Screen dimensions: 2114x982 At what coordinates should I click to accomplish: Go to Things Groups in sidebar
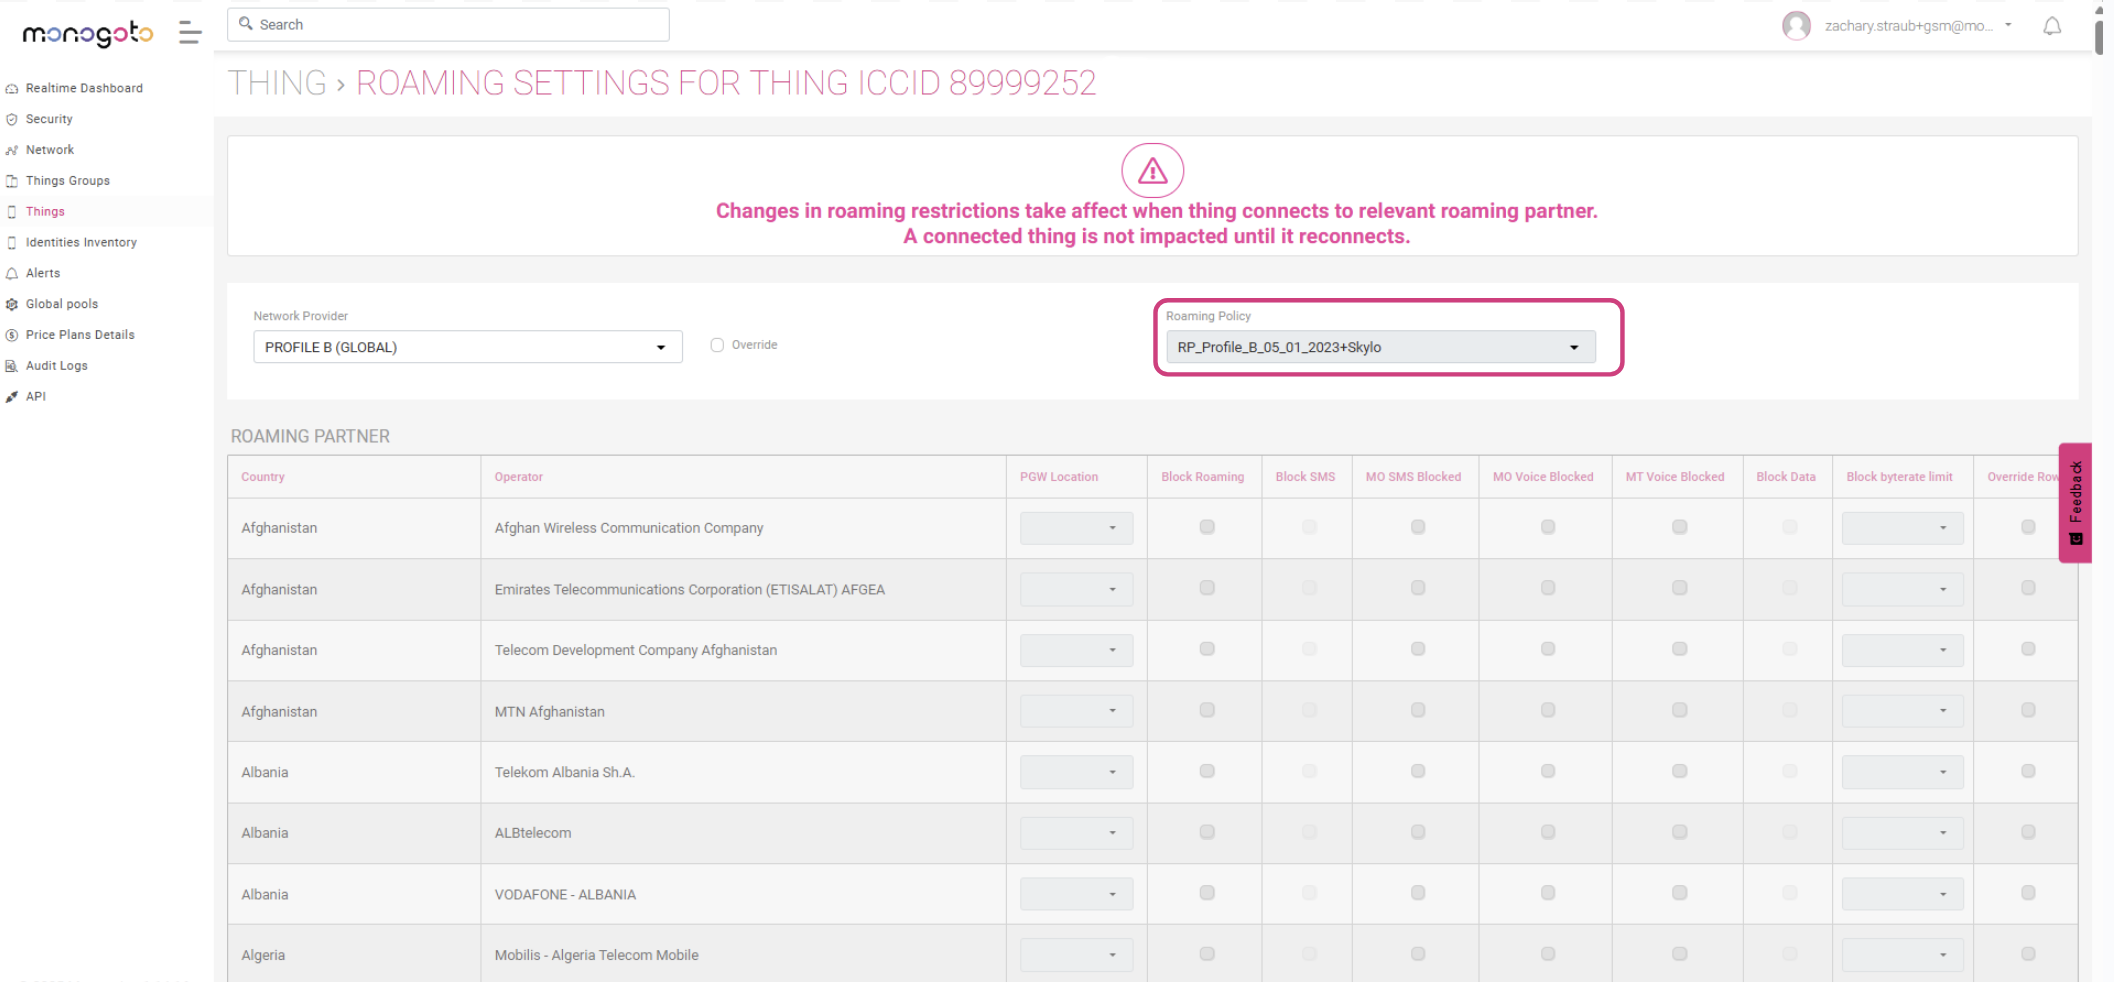tap(68, 181)
